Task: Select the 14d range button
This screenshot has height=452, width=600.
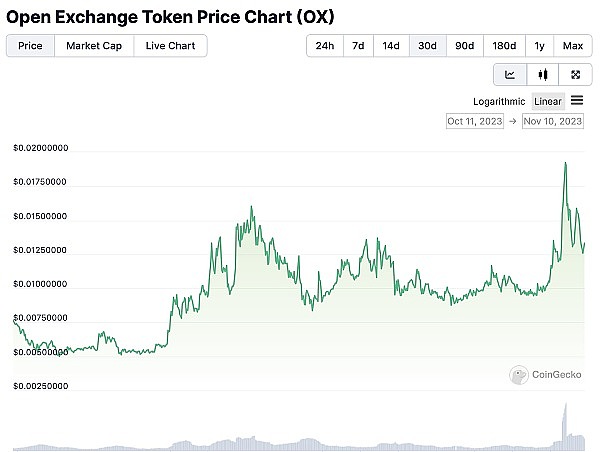Action: tap(391, 46)
